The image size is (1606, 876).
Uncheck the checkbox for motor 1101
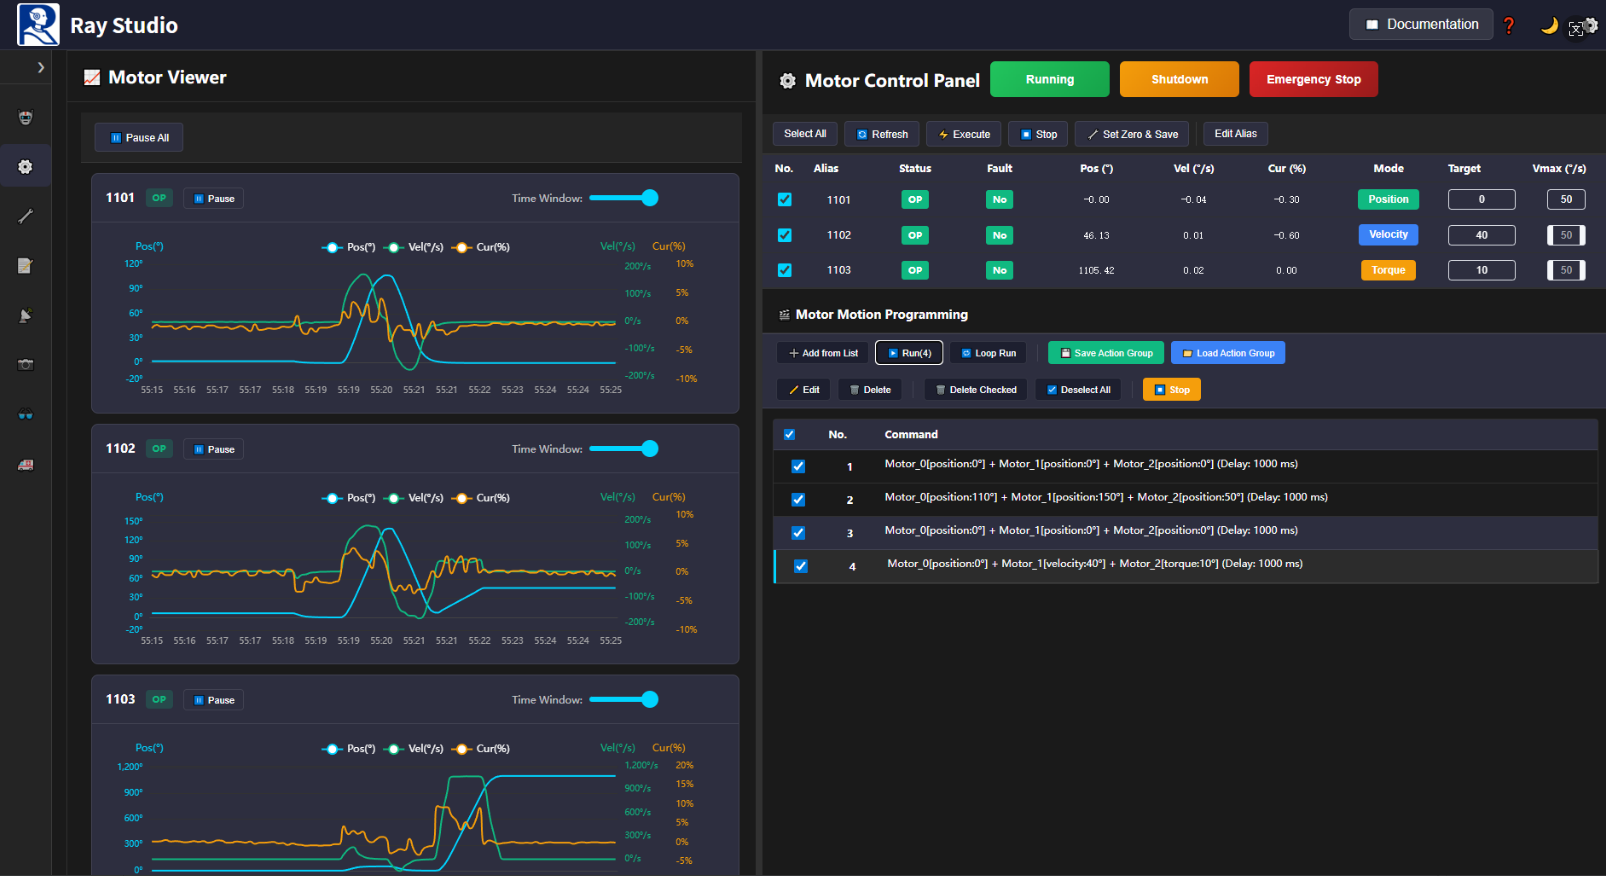pyautogui.click(x=785, y=200)
